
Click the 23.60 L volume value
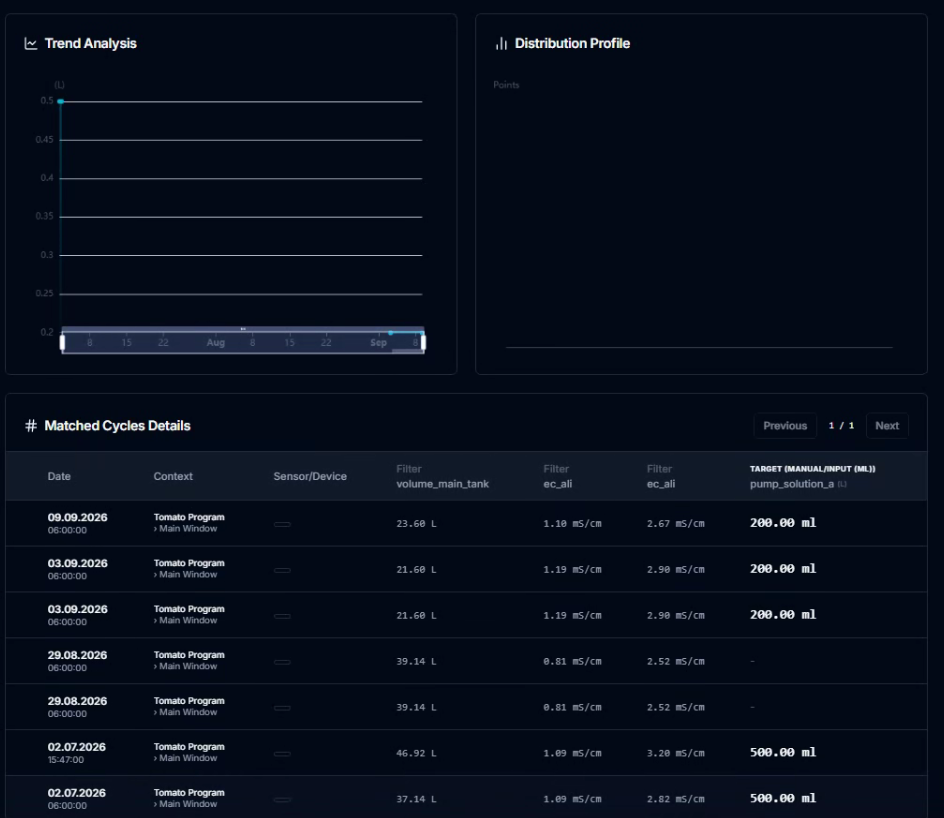(416, 524)
